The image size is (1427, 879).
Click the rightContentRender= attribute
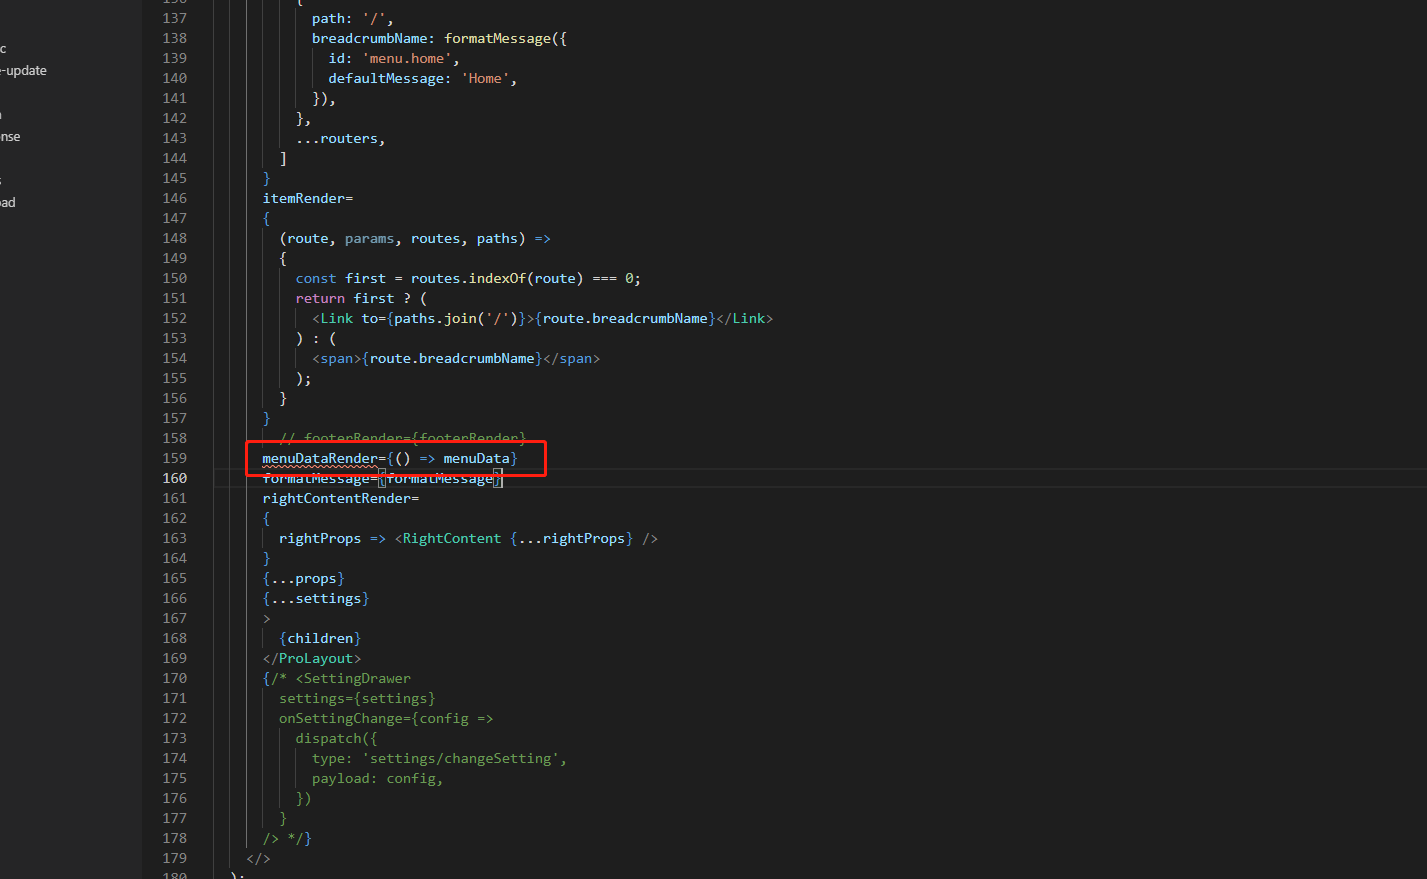341,498
